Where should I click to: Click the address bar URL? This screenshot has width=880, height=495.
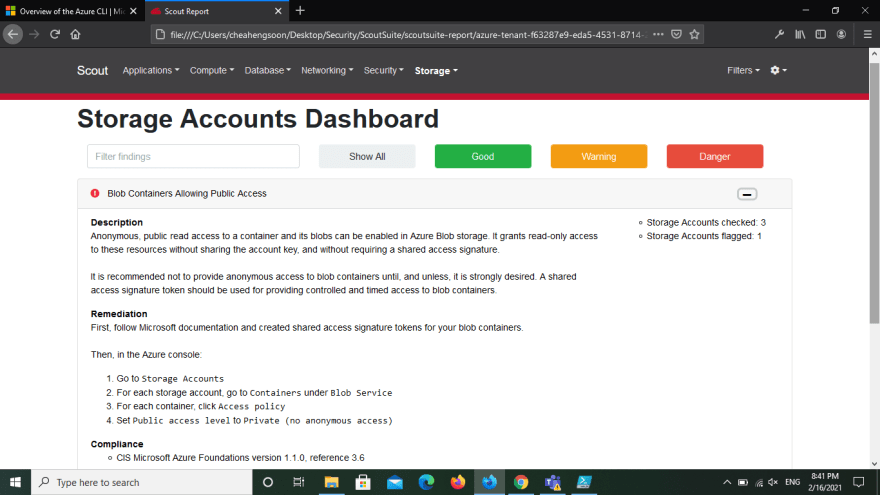point(407,35)
